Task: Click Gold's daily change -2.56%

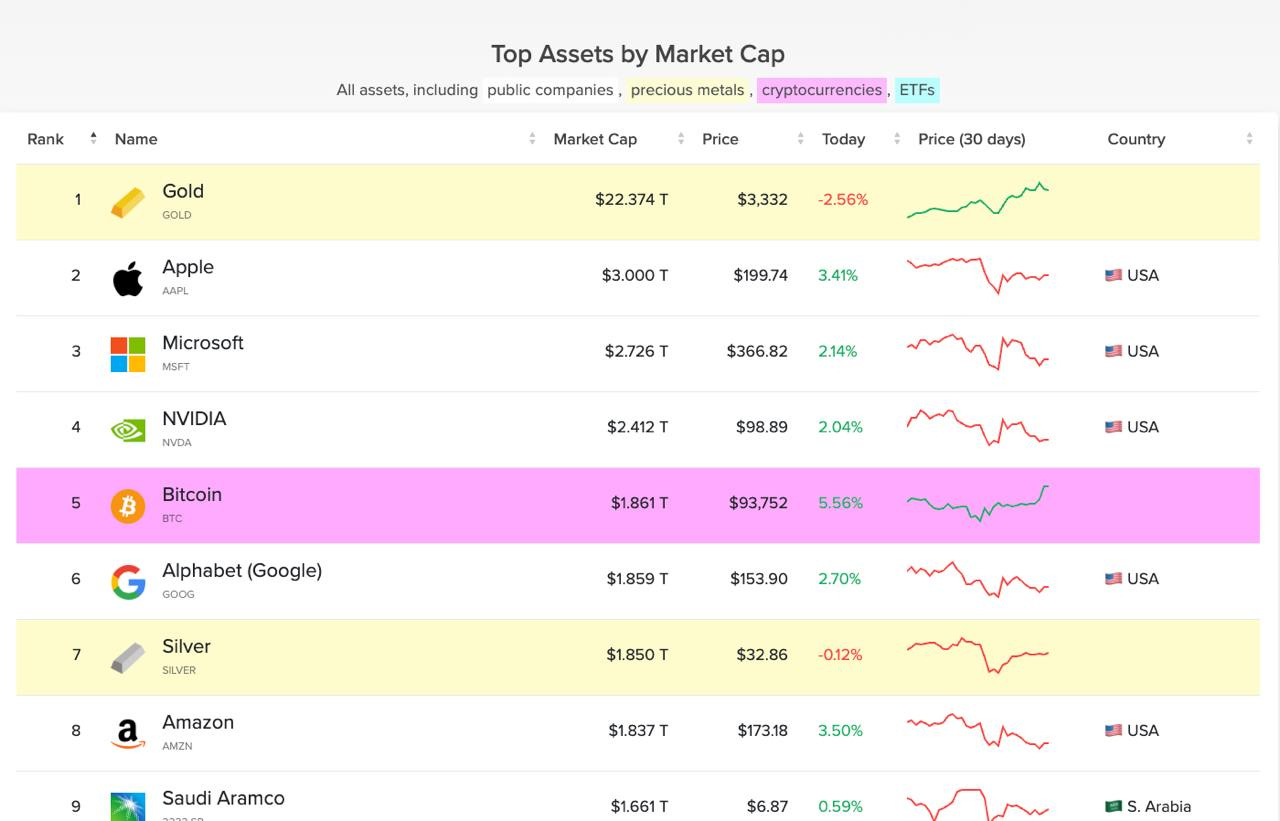Action: pos(843,200)
